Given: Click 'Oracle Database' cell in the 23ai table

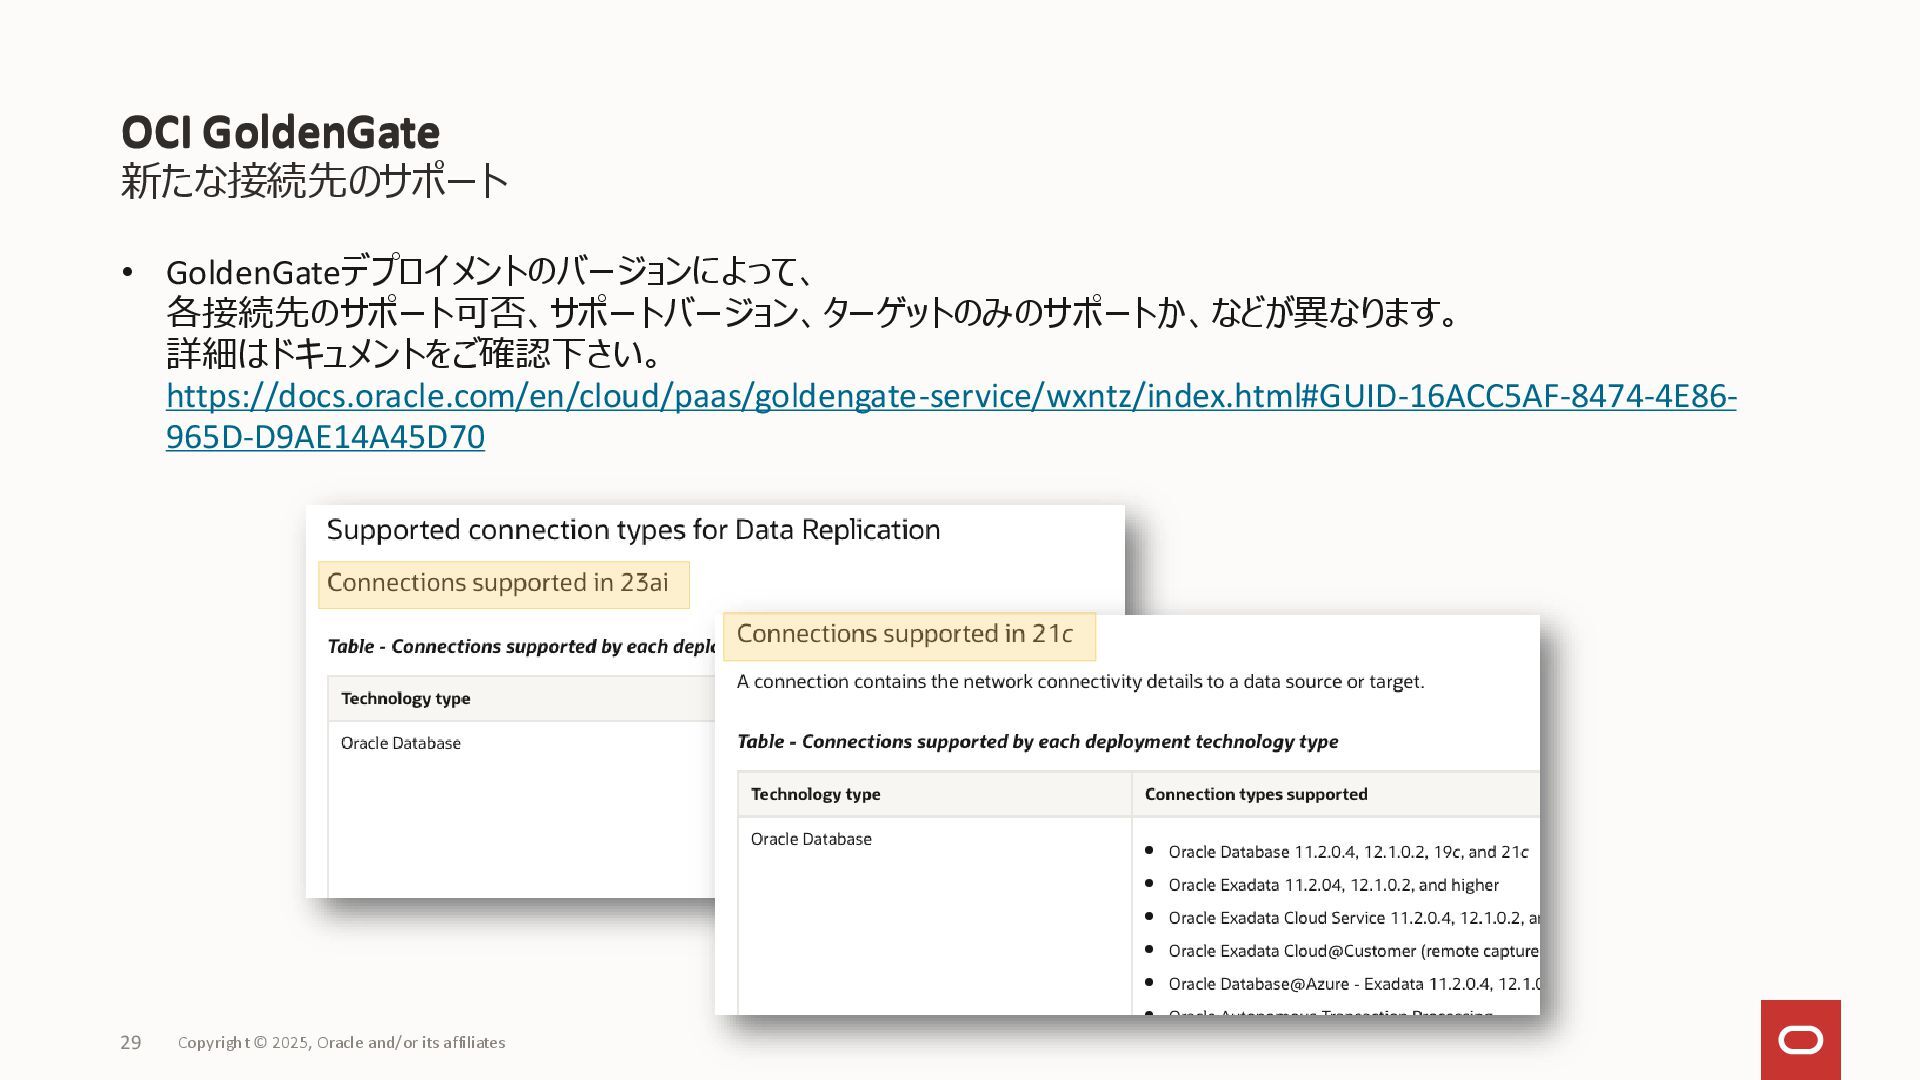Looking at the screenshot, I should (x=400, y=743).
